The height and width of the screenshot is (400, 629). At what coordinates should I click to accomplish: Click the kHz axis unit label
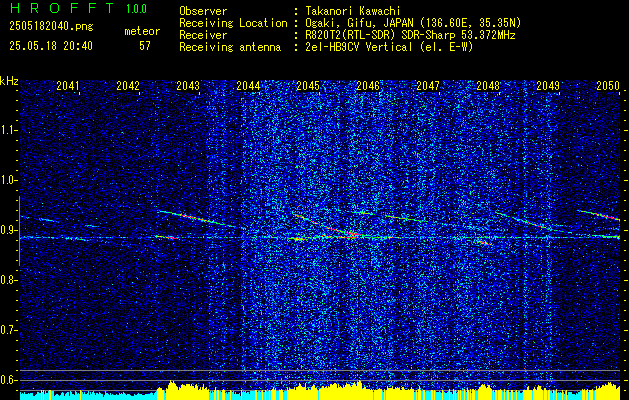pos(9,81)
